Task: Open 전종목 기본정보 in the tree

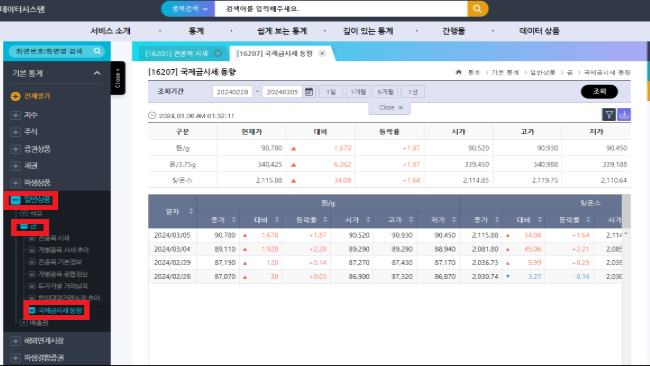Action: coord(60,262)
